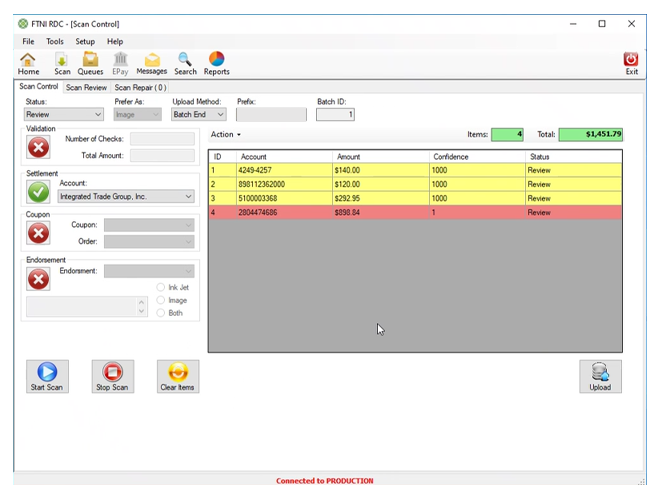The width and height of the screenshot is (659, 492).
Task: Click the Account column header
Action: click(284, 157)
